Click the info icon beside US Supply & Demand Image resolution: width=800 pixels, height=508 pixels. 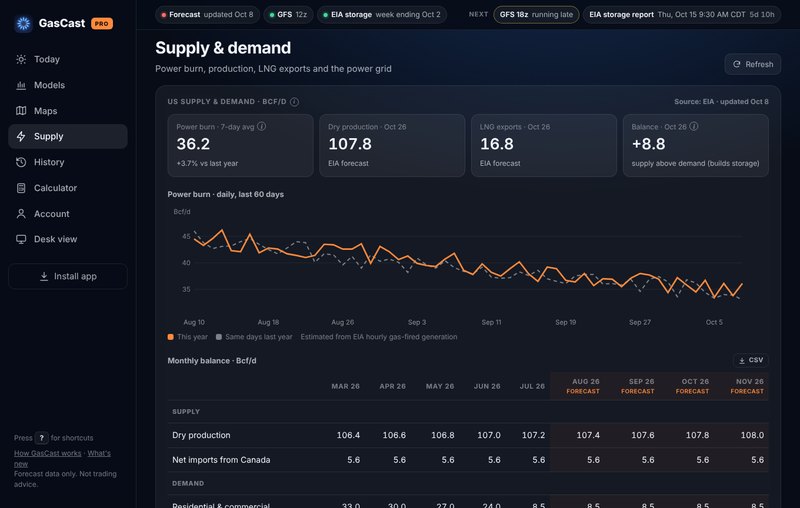[294, 102]
